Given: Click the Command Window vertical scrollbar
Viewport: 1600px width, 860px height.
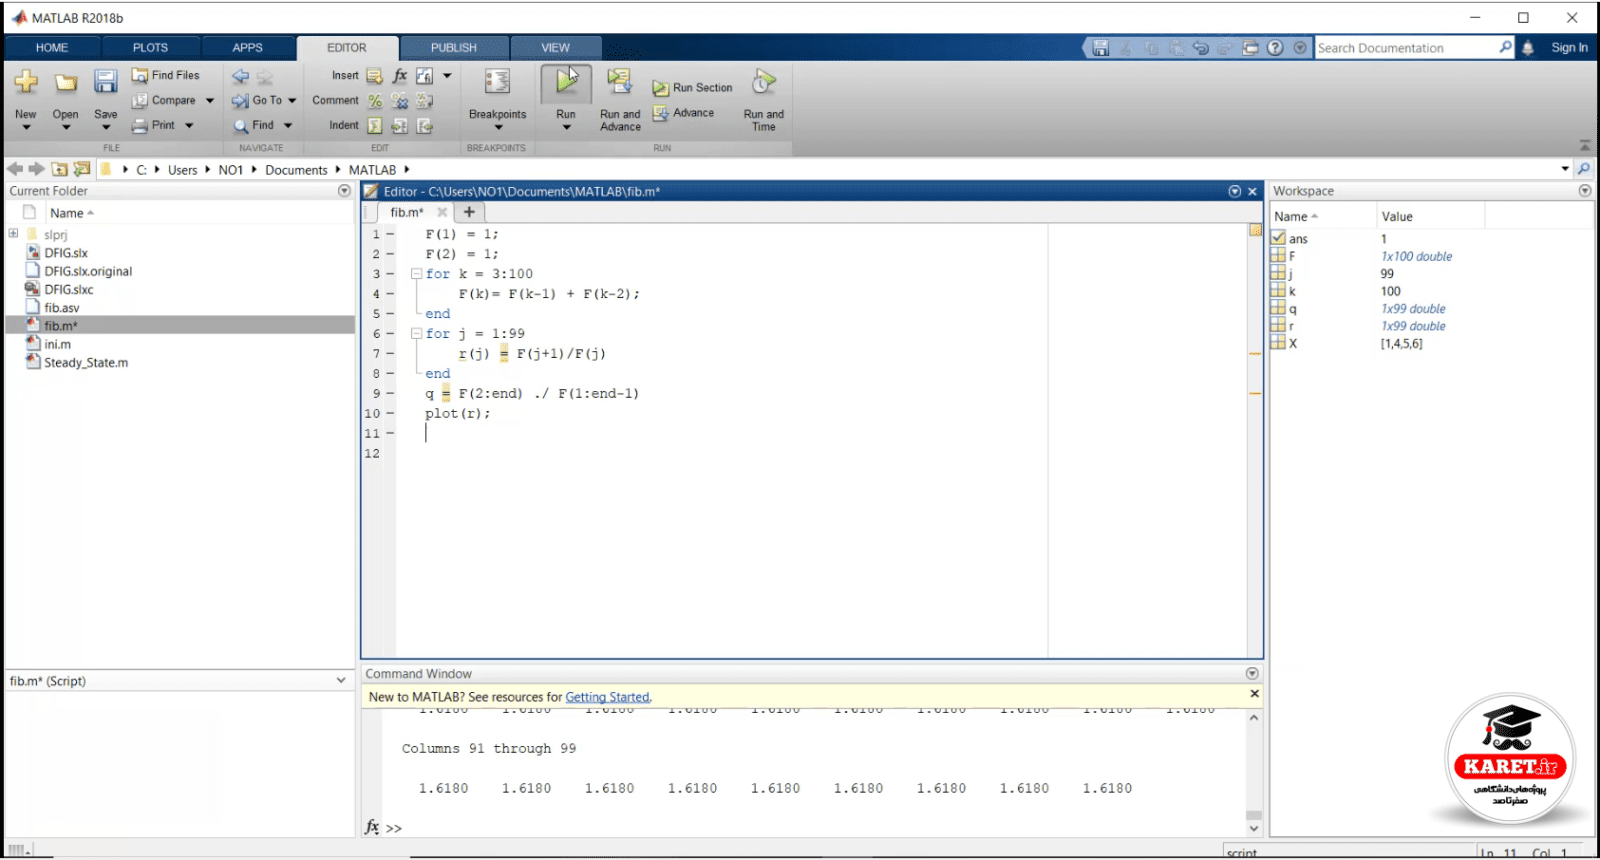Looking at the screenshot, I should click(1254, 772).
